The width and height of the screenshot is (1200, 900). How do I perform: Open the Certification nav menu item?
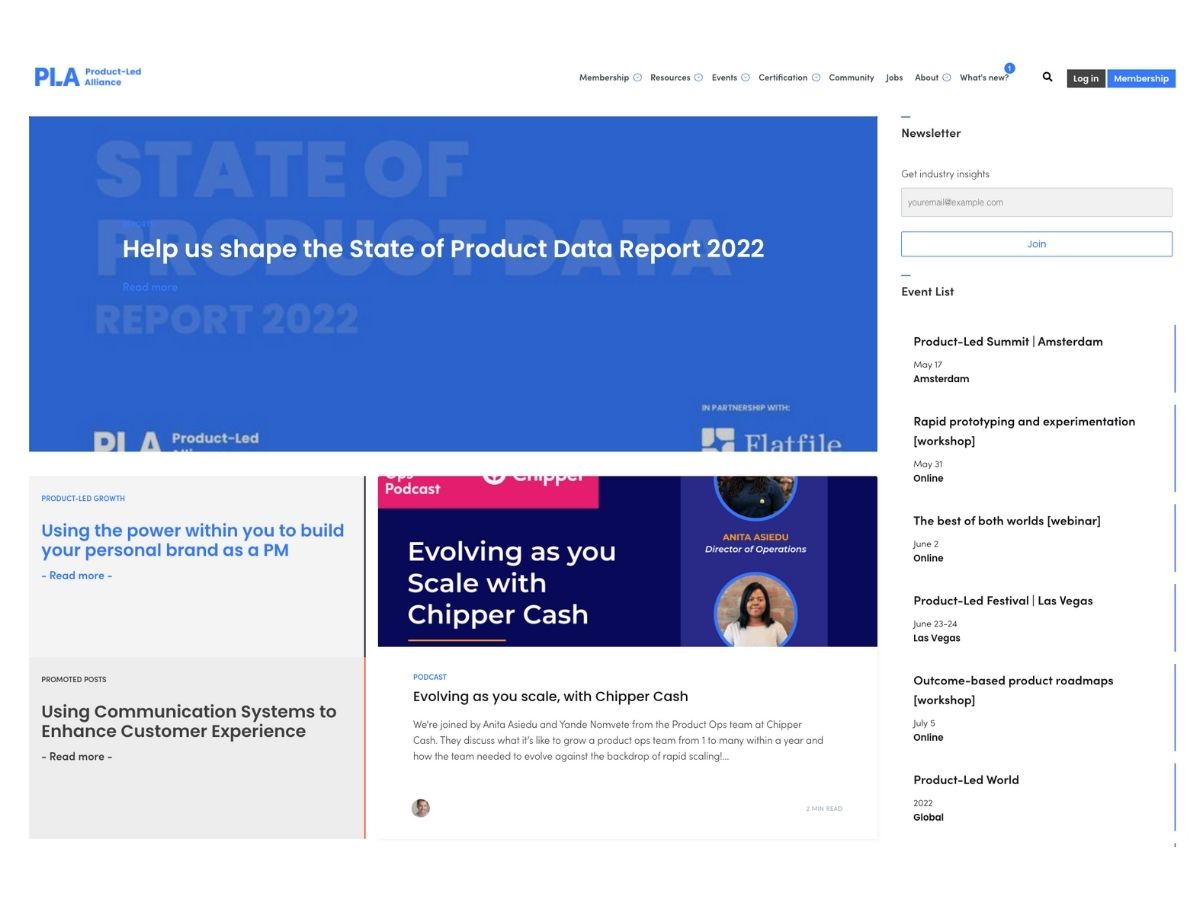(x=783, y=78)
